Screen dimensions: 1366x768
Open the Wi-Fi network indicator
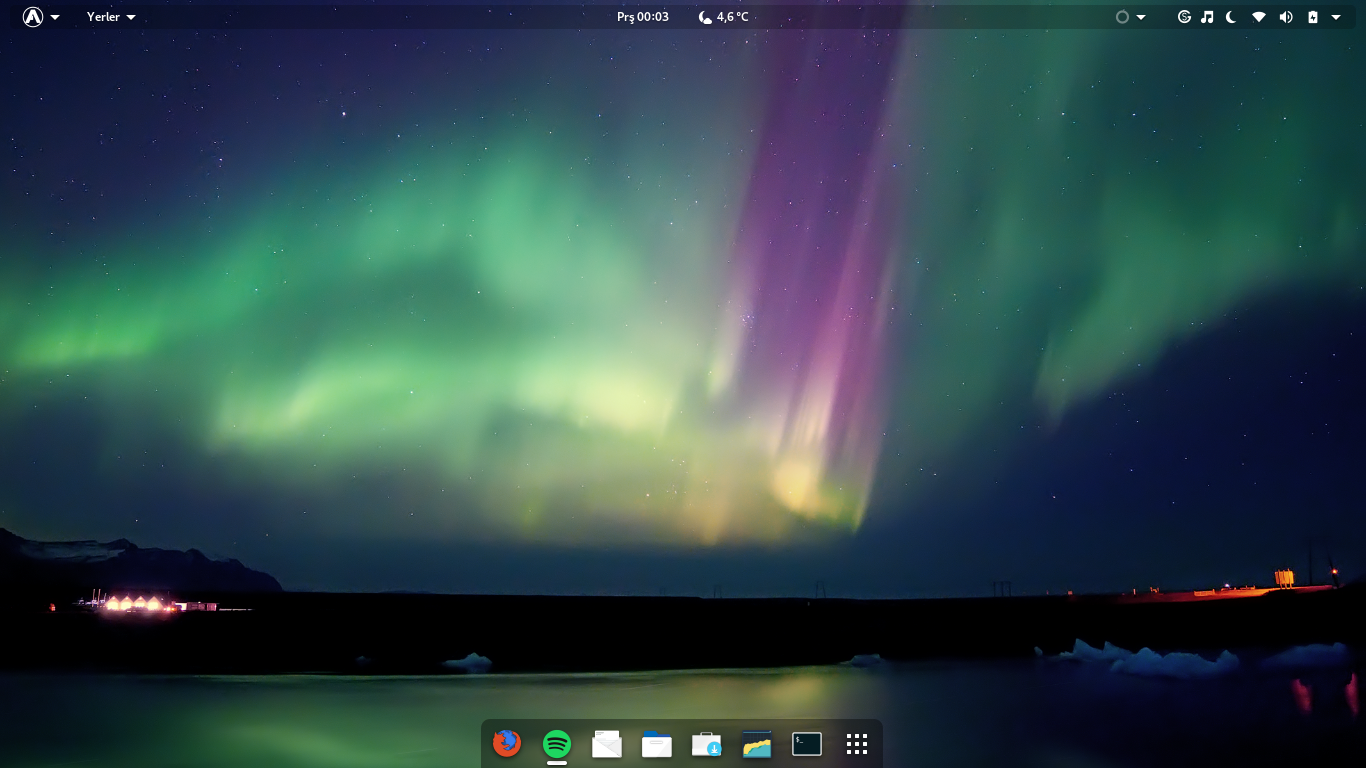[1259, 17]
